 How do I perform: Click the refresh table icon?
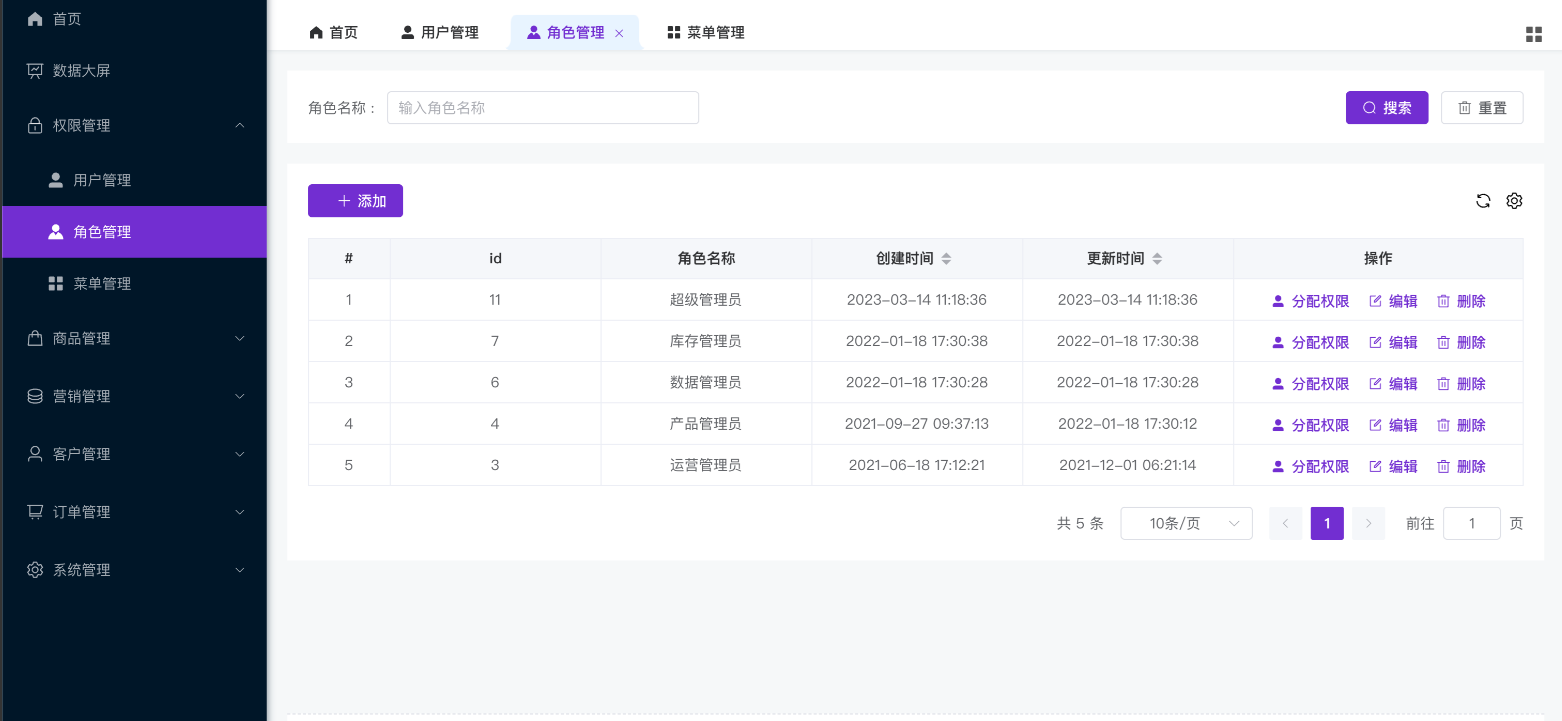[1483, 201]
